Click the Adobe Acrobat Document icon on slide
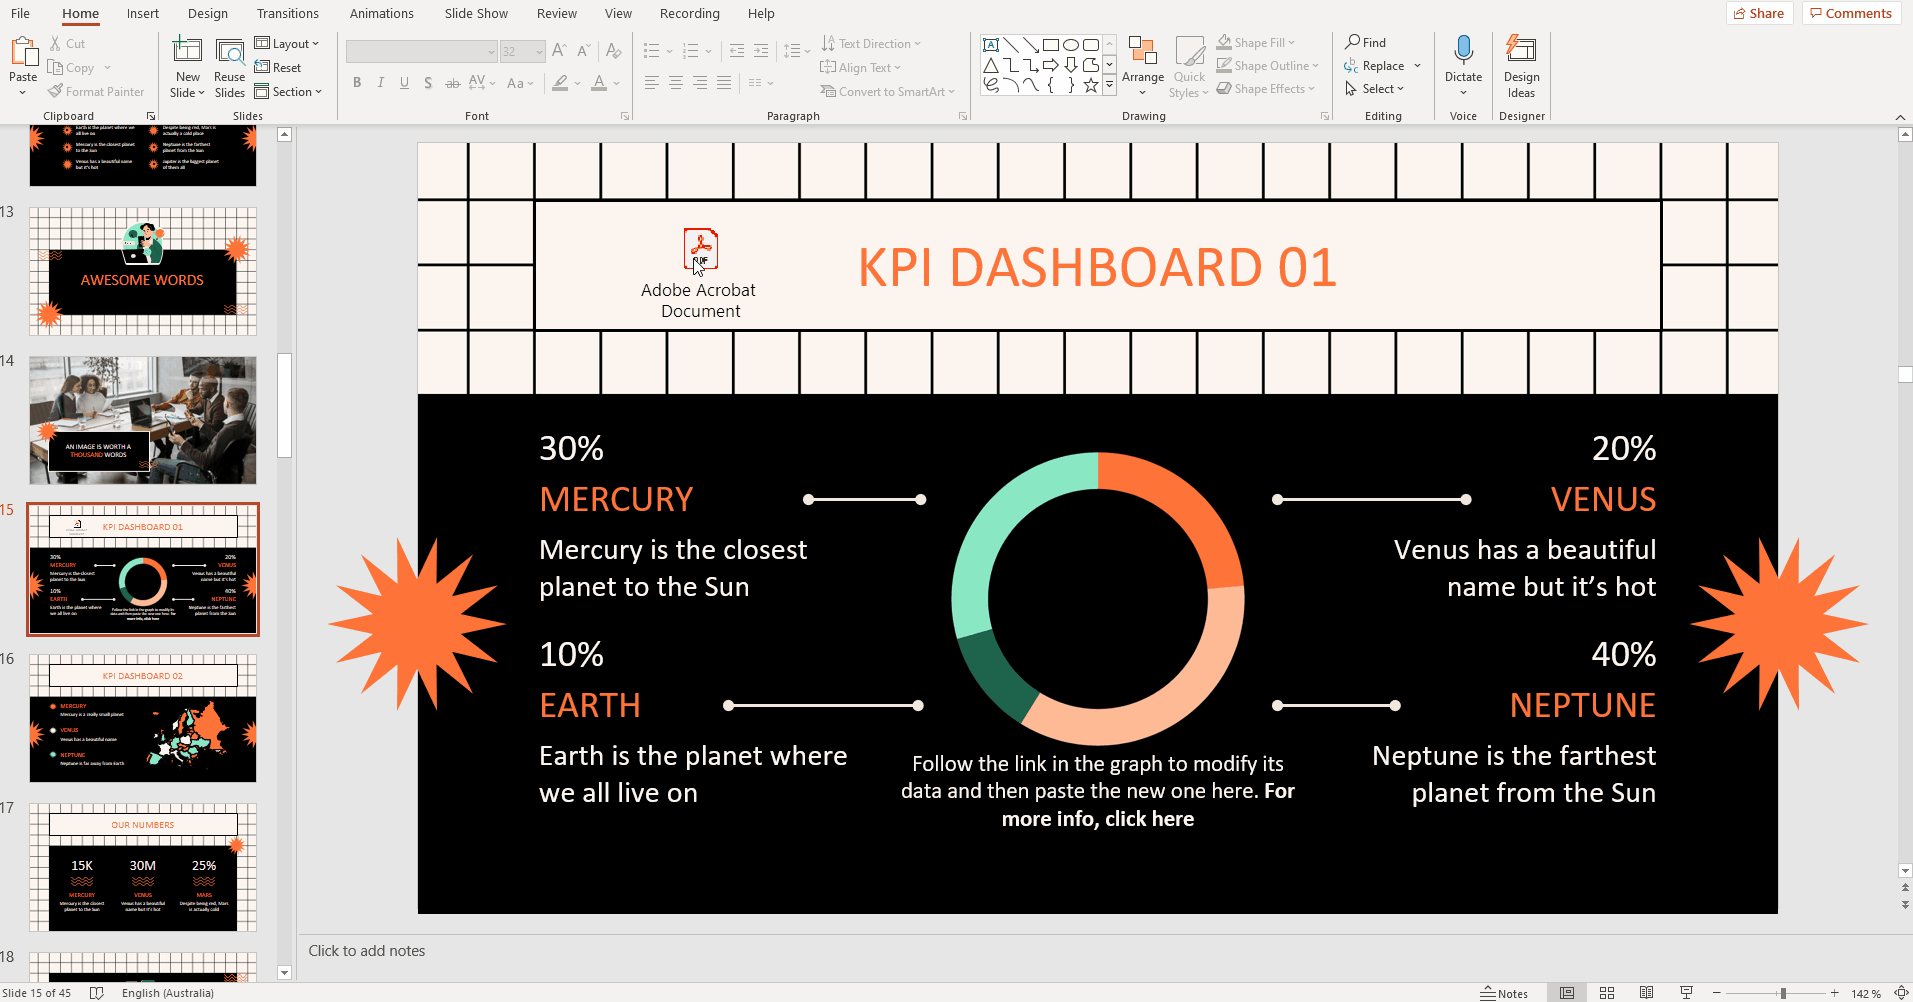The height and width of the screenshot is (1002, 1913). tap(700, 249)
